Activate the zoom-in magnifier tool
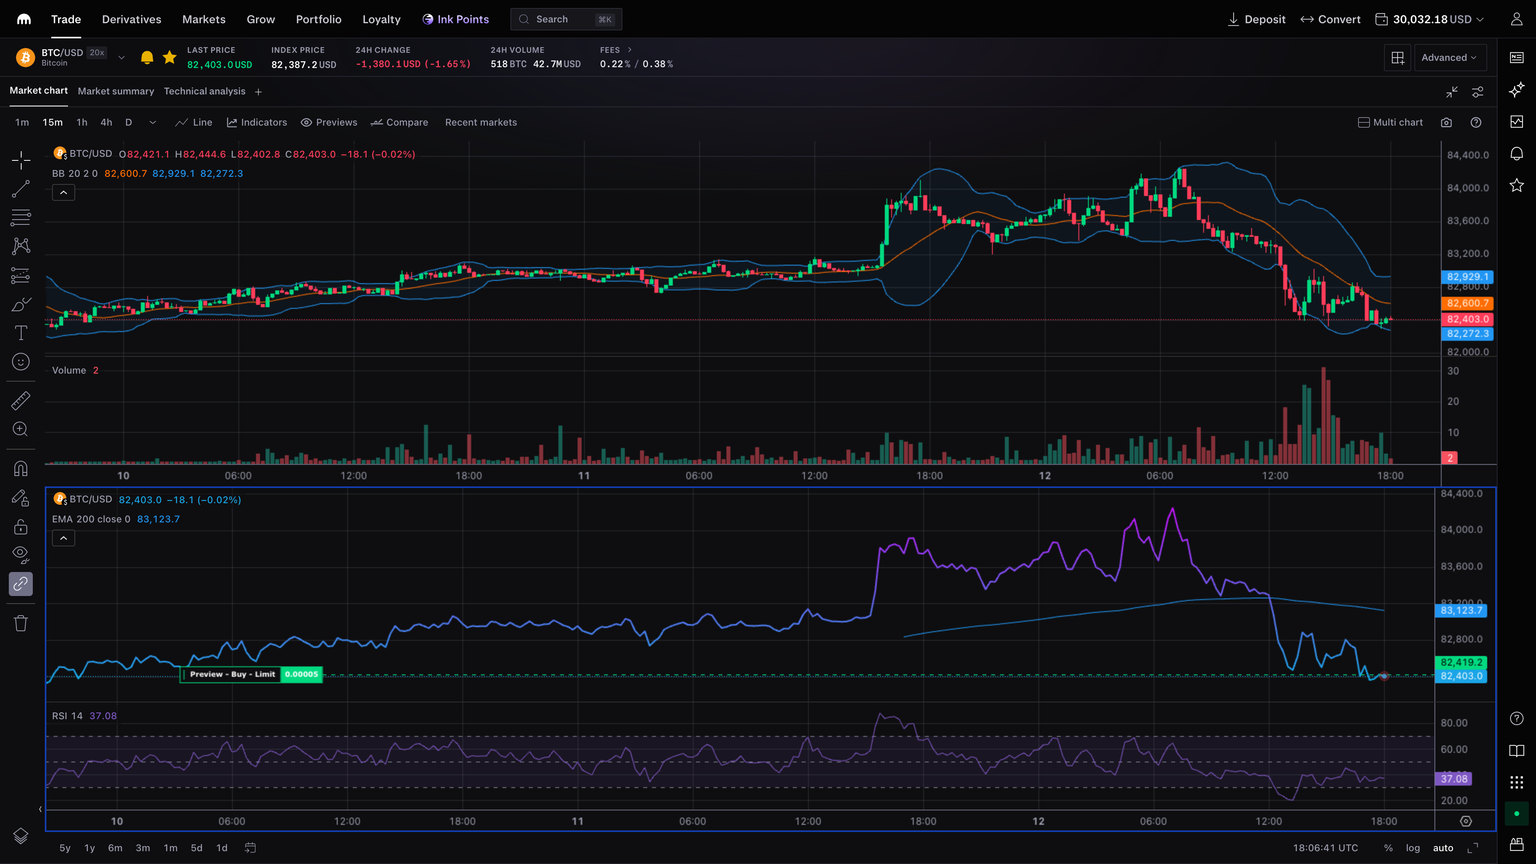This screenshot has width=1536, height=864. tap(21, 429)
